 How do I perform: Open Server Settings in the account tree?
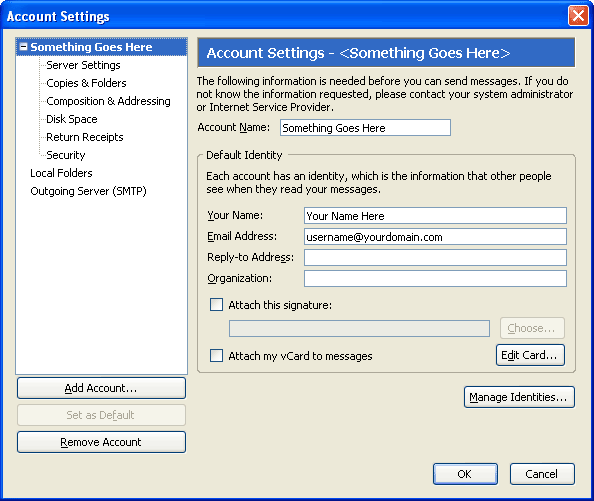point(83,65)
